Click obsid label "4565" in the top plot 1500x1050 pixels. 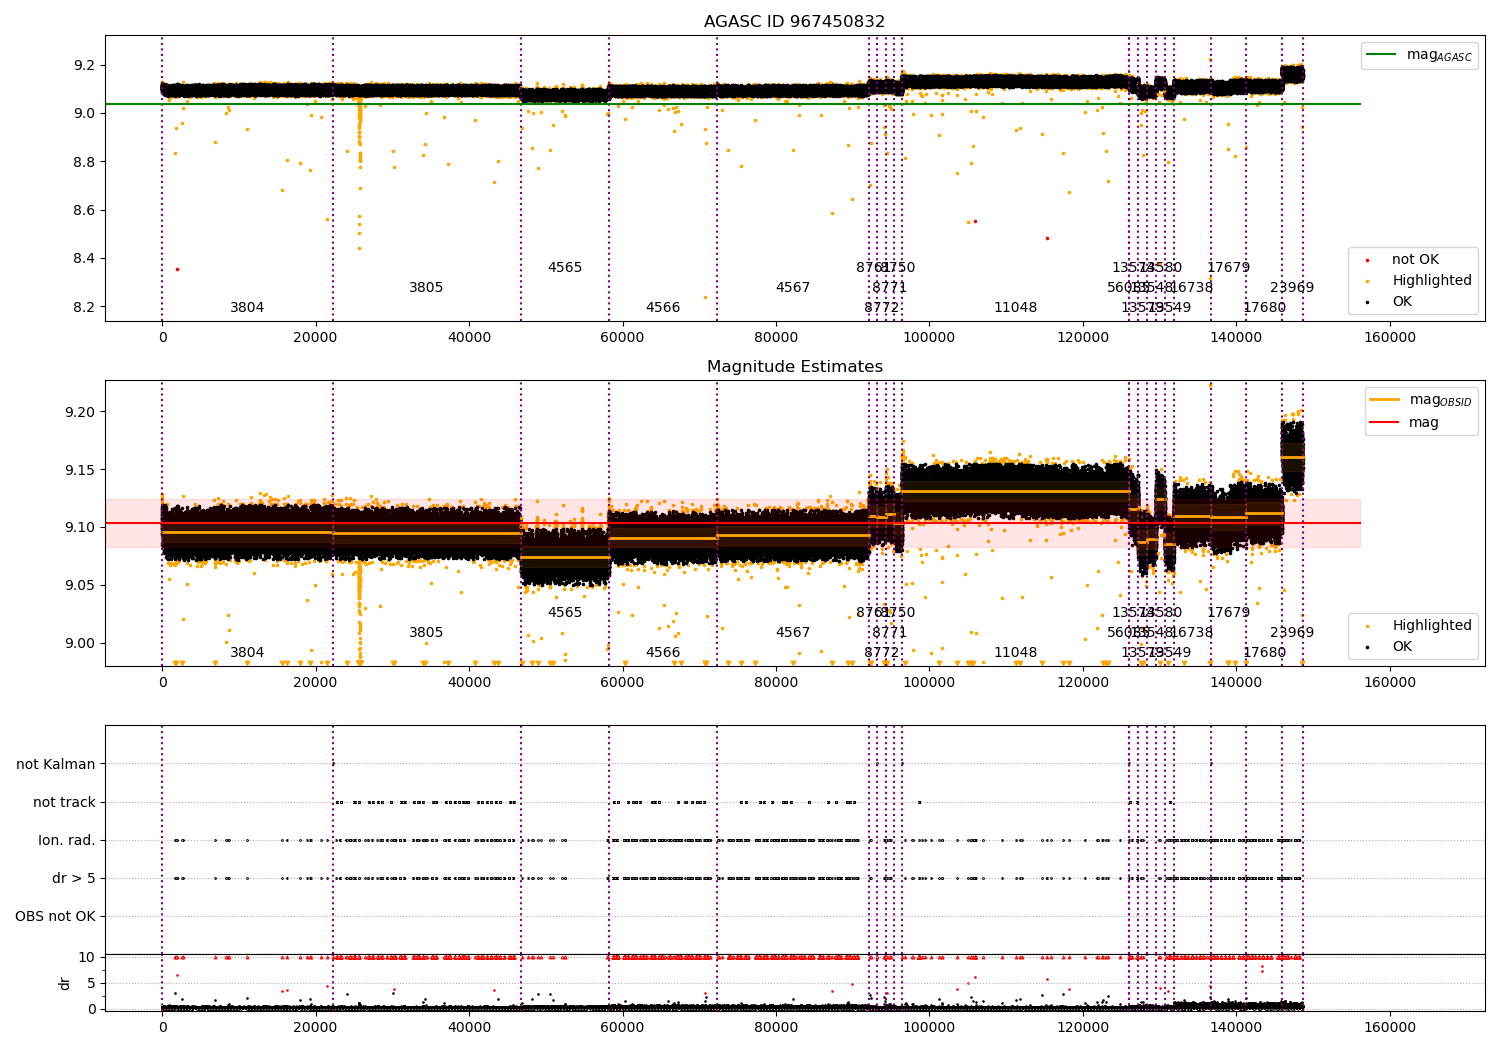pyautogui.click(x=565, y=268)
